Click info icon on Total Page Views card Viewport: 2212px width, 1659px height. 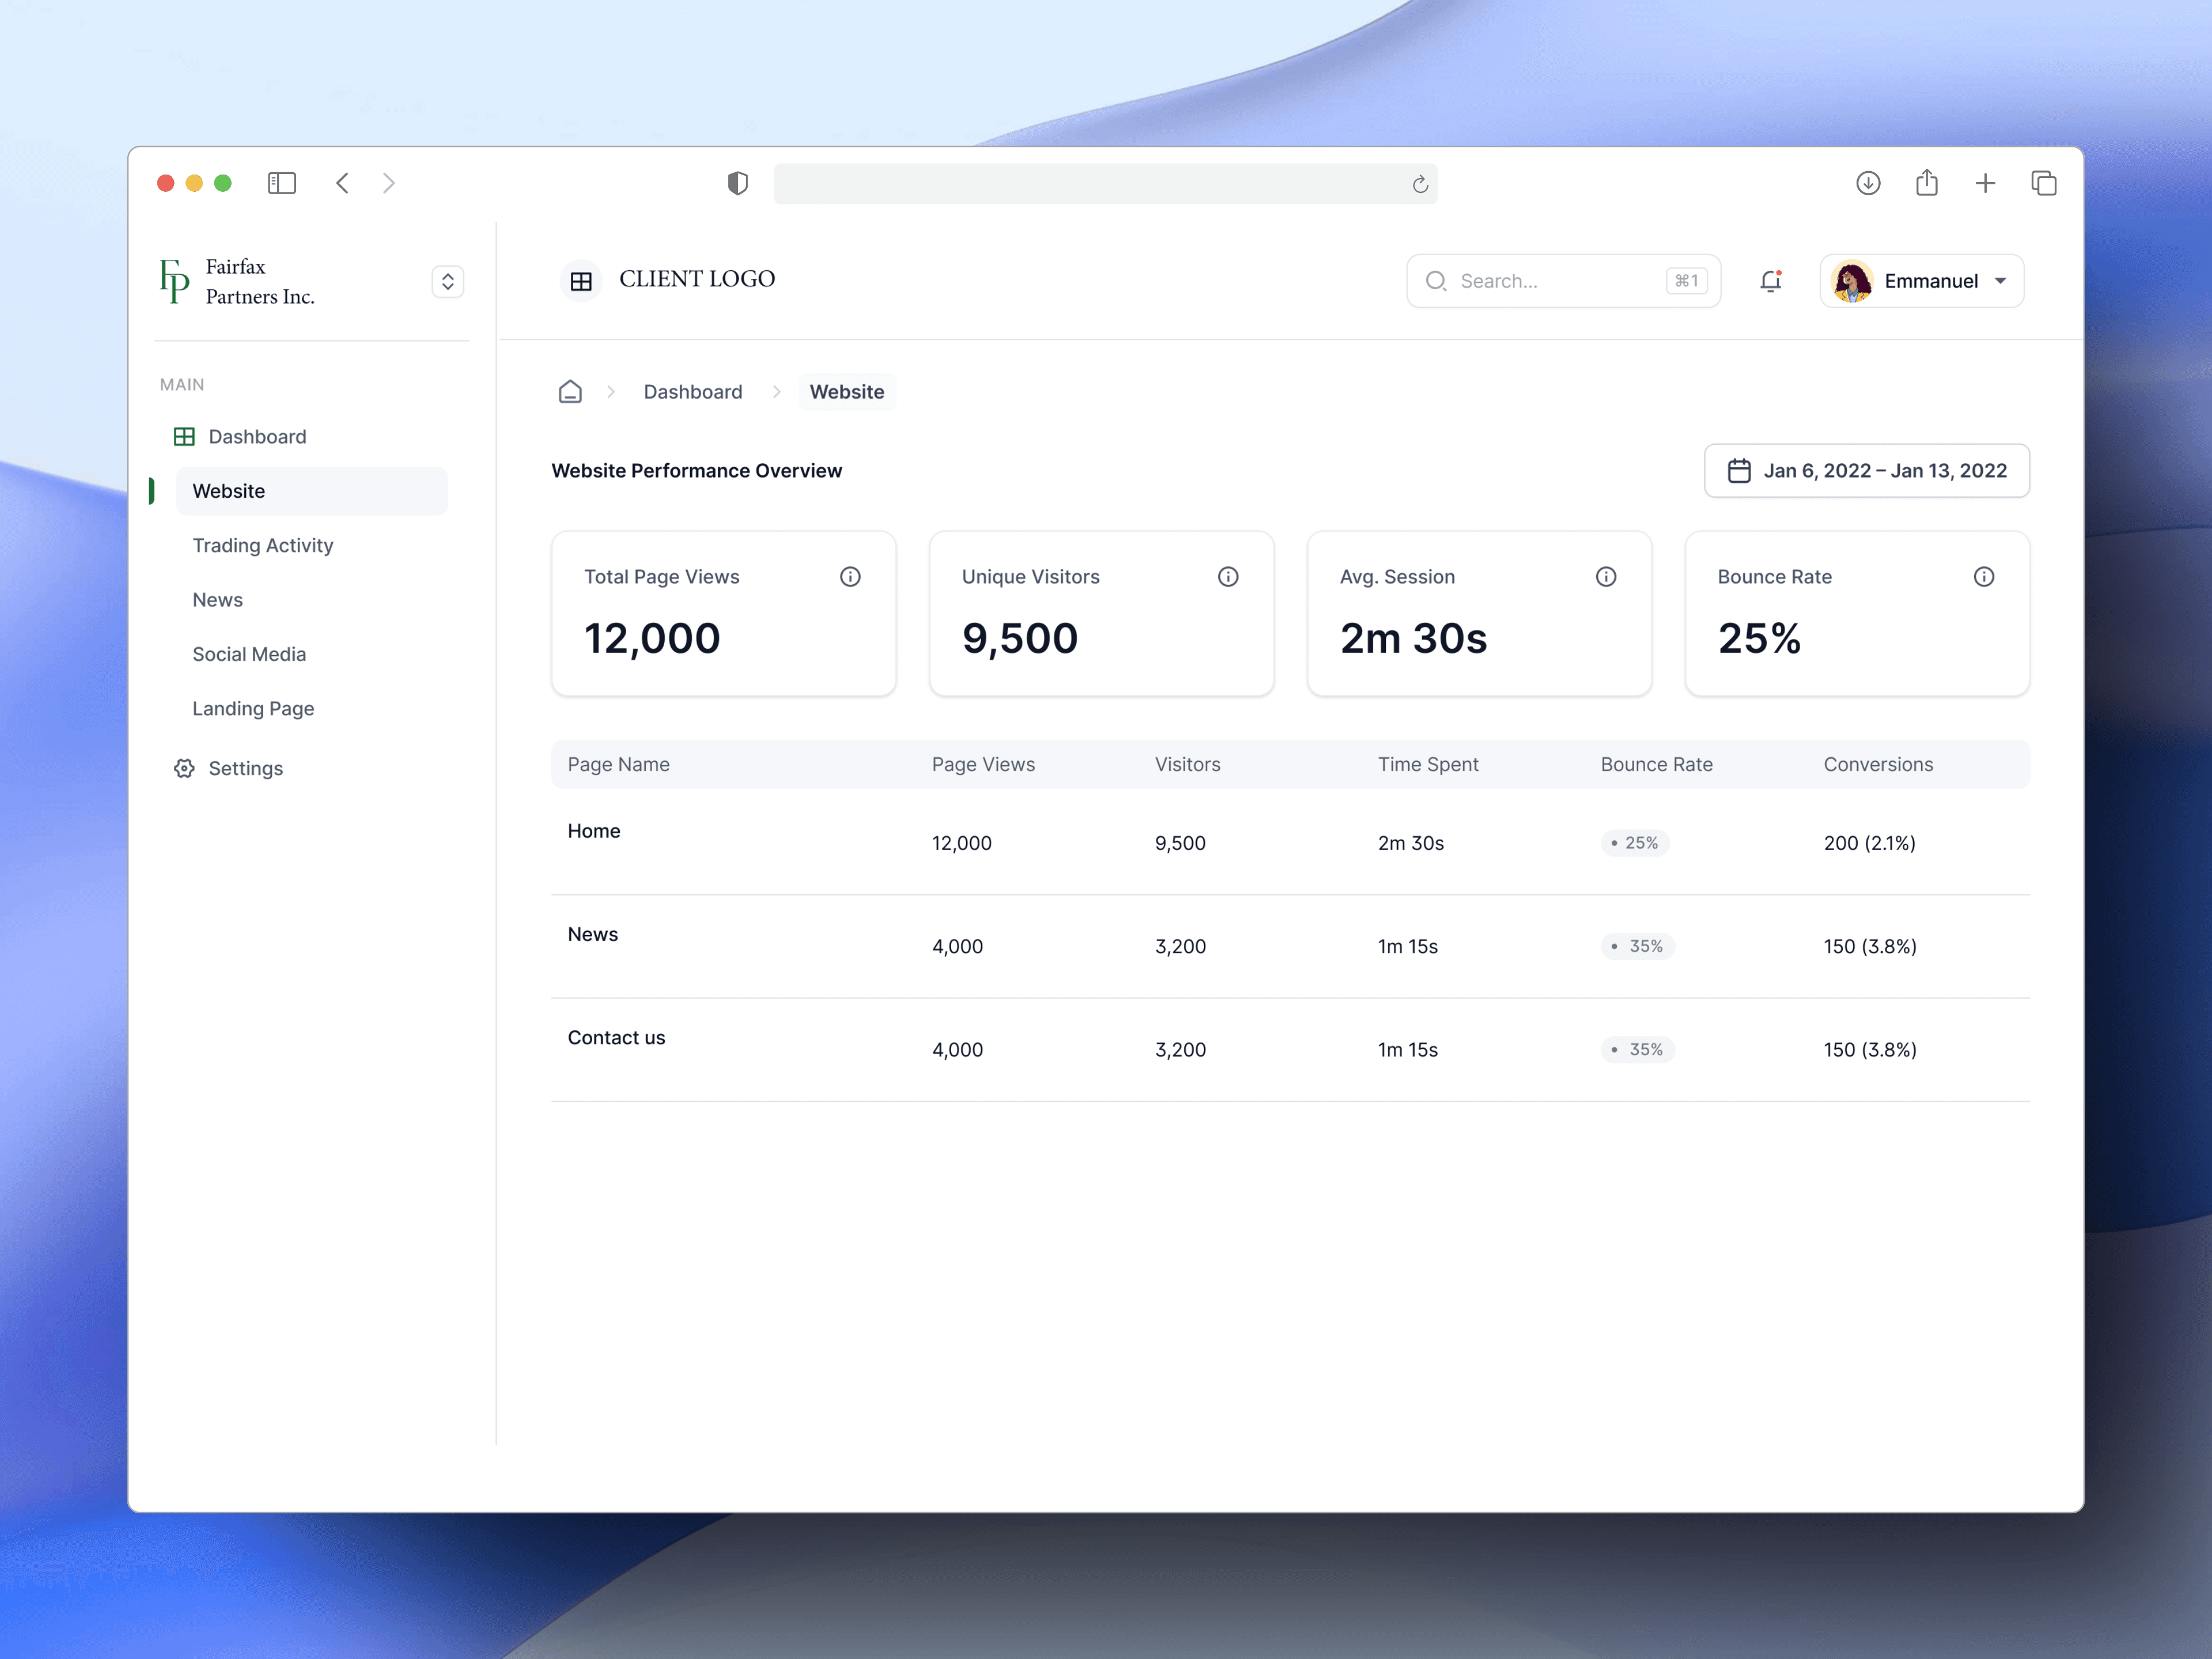850,577
